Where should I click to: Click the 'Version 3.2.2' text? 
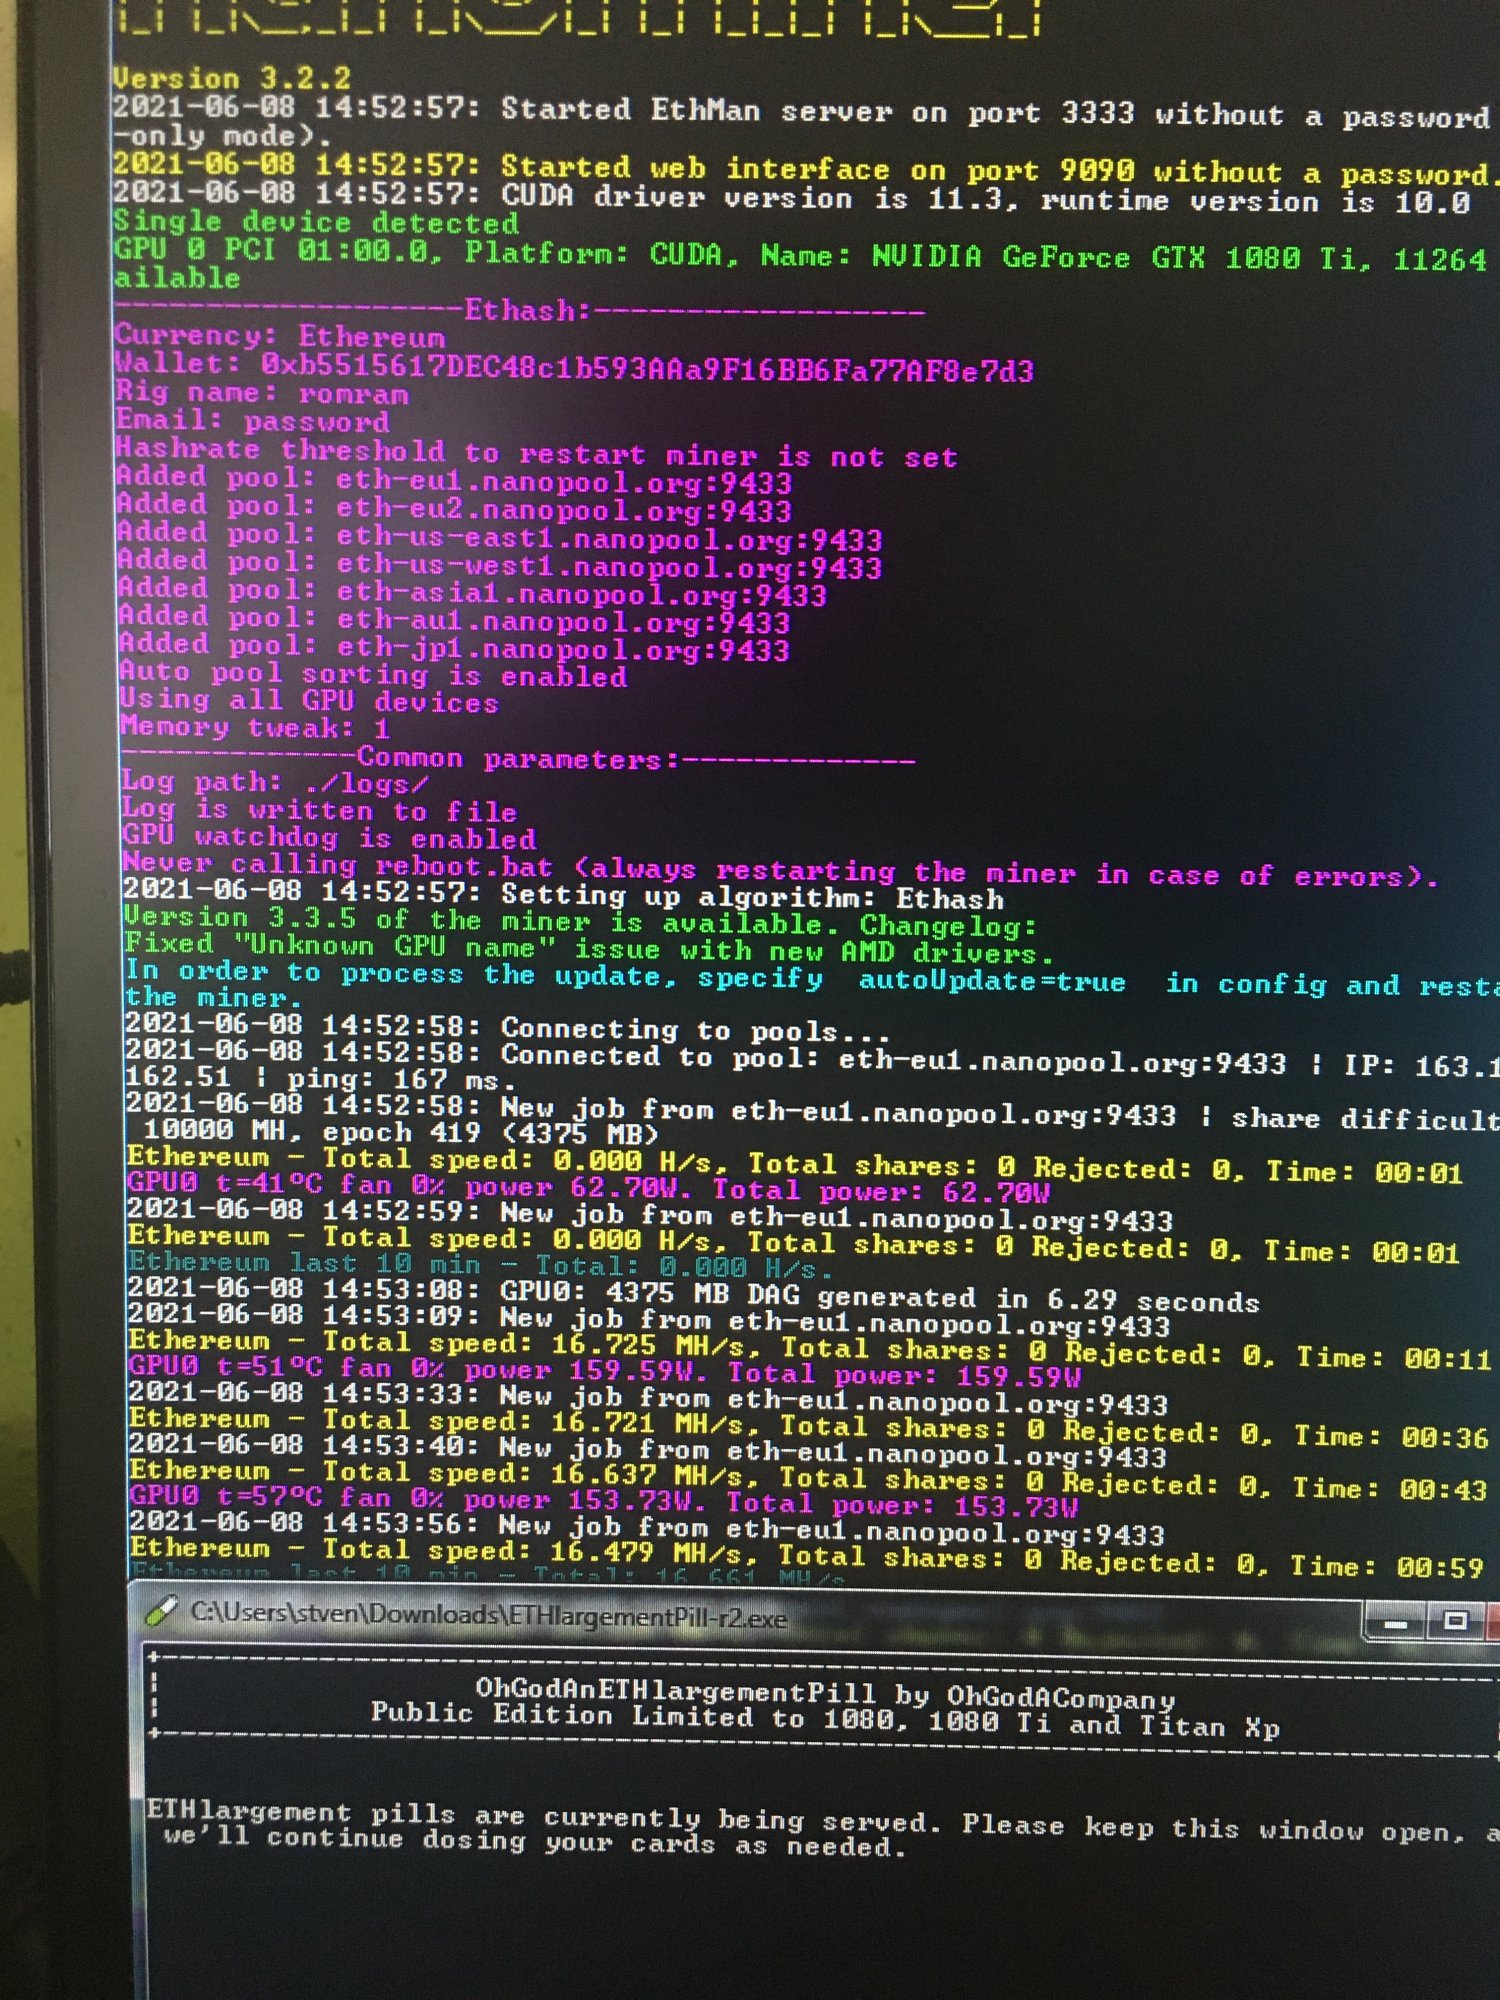(x=231, y=78)
